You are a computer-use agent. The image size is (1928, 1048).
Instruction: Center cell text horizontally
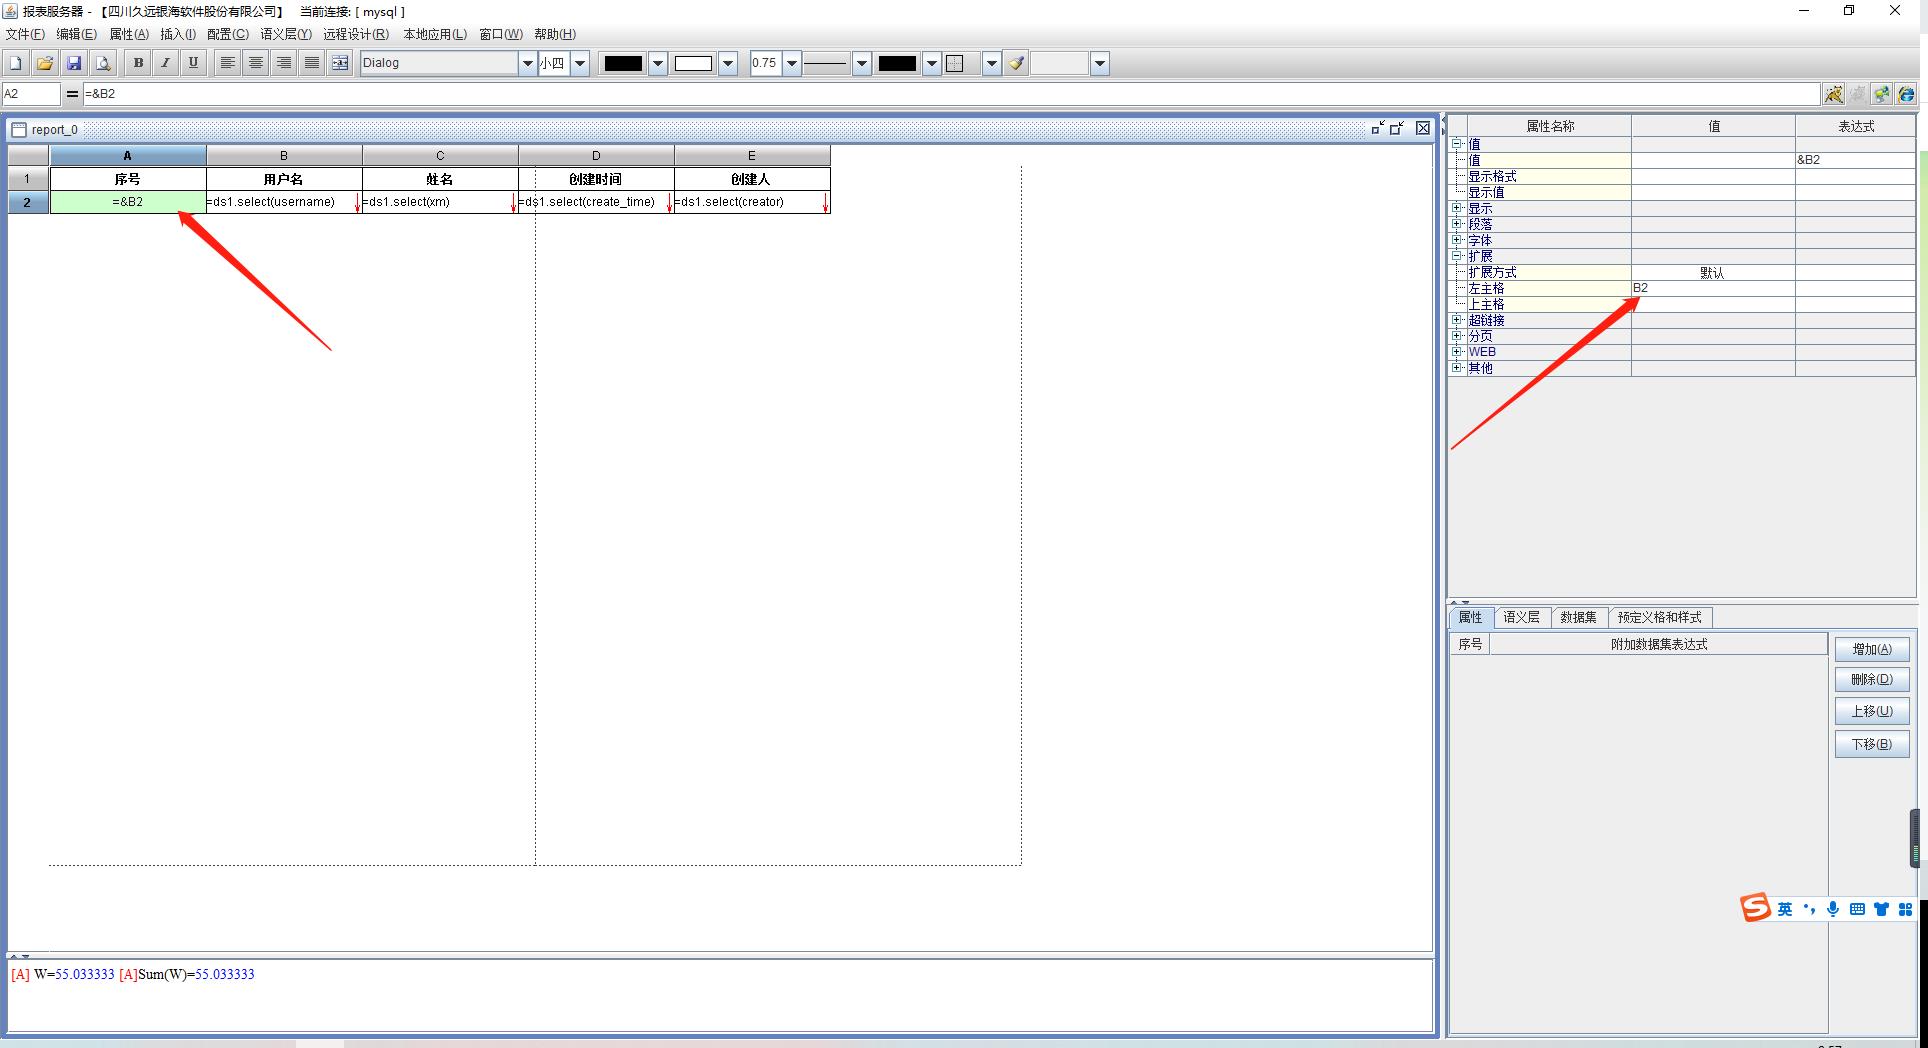coord(256,63)
